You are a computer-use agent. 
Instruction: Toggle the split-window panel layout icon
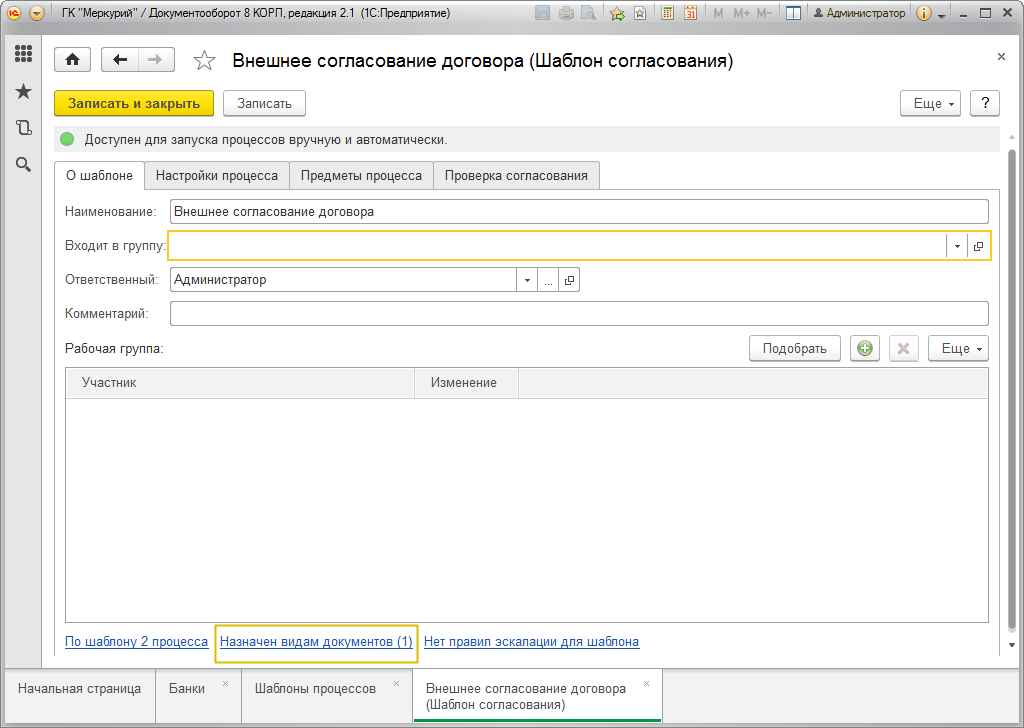(x=793, y=13)
